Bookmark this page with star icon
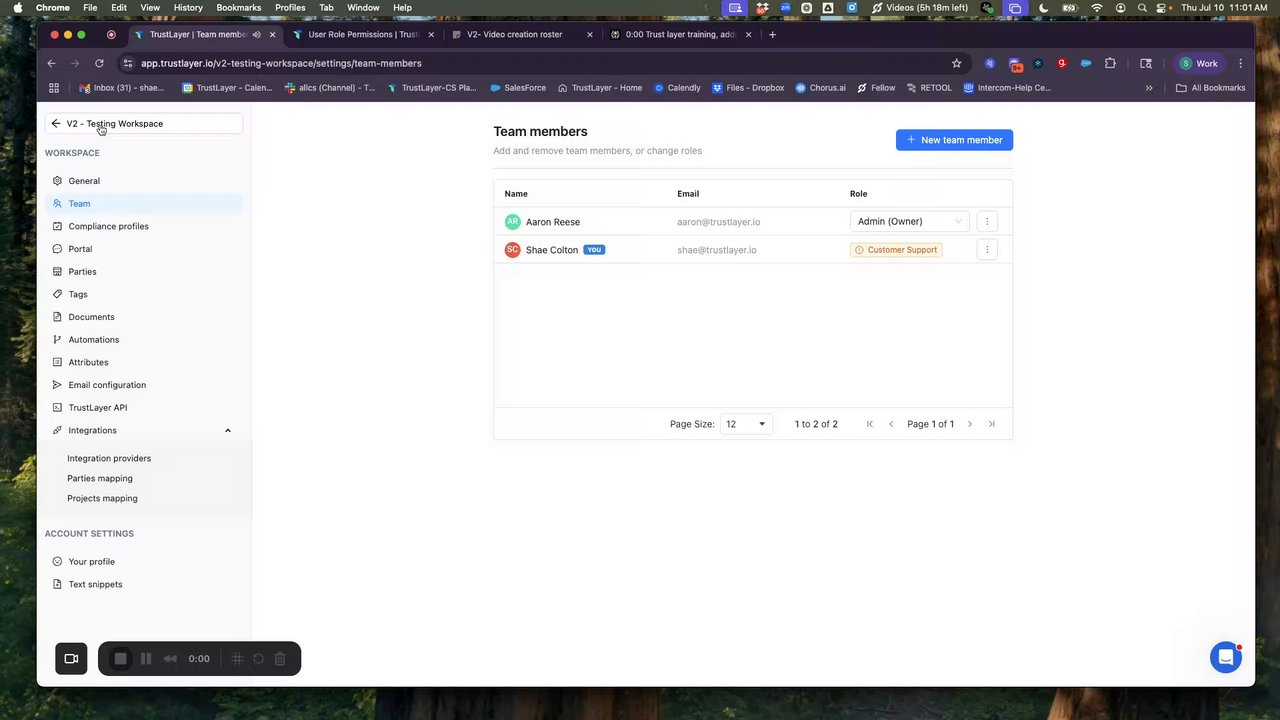The image size is (1280, 720). [x=956, y=63]
